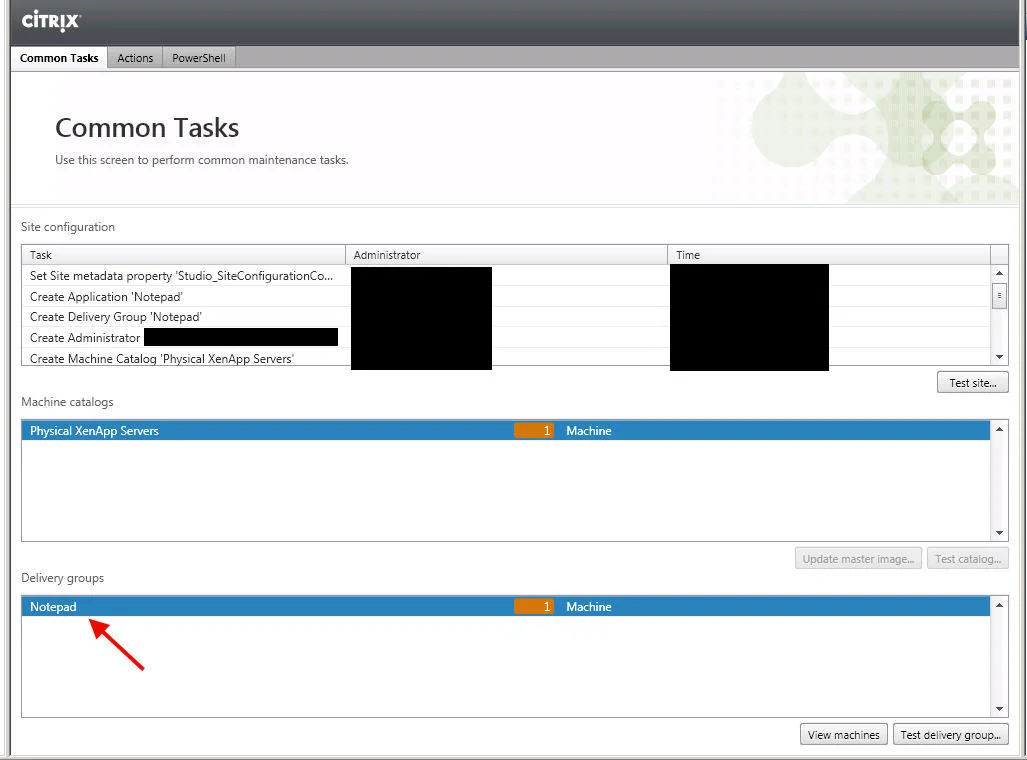The height and width of the screenshot is (760, 1027).
Task: Click down arrow of Delivery groups scrollbar
Action: 999,709
